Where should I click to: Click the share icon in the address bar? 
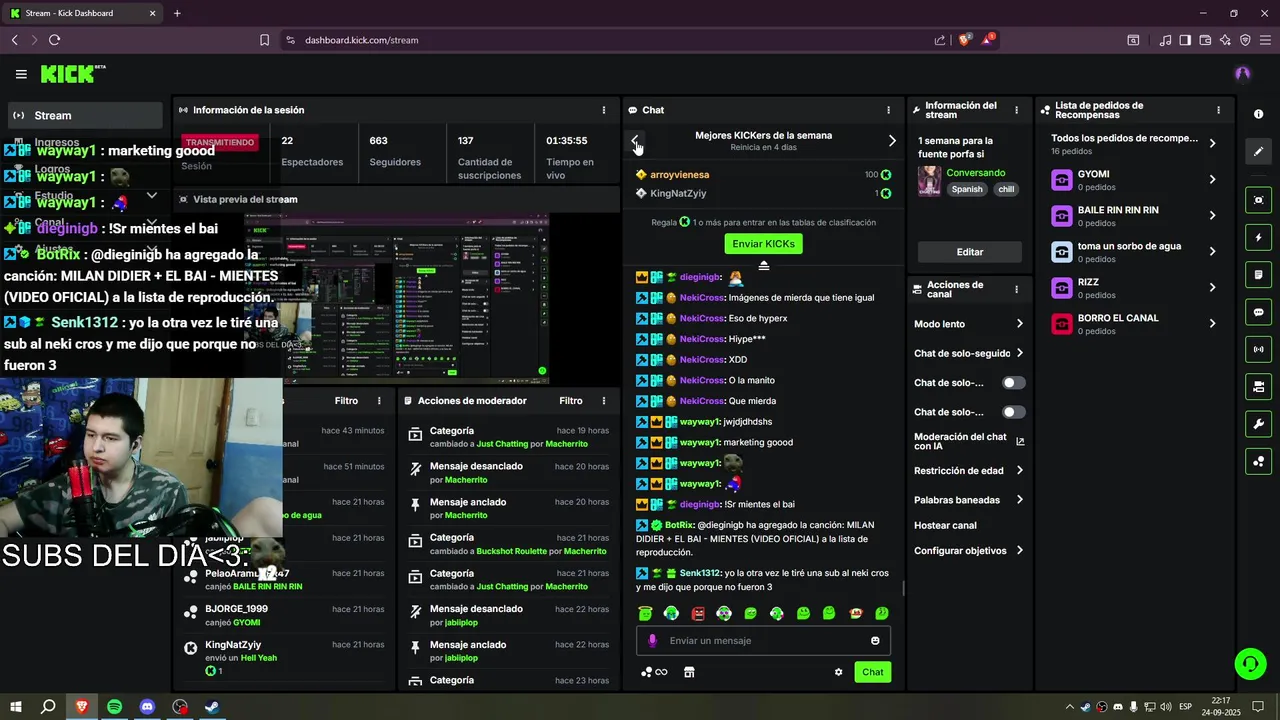pos(940,40)
